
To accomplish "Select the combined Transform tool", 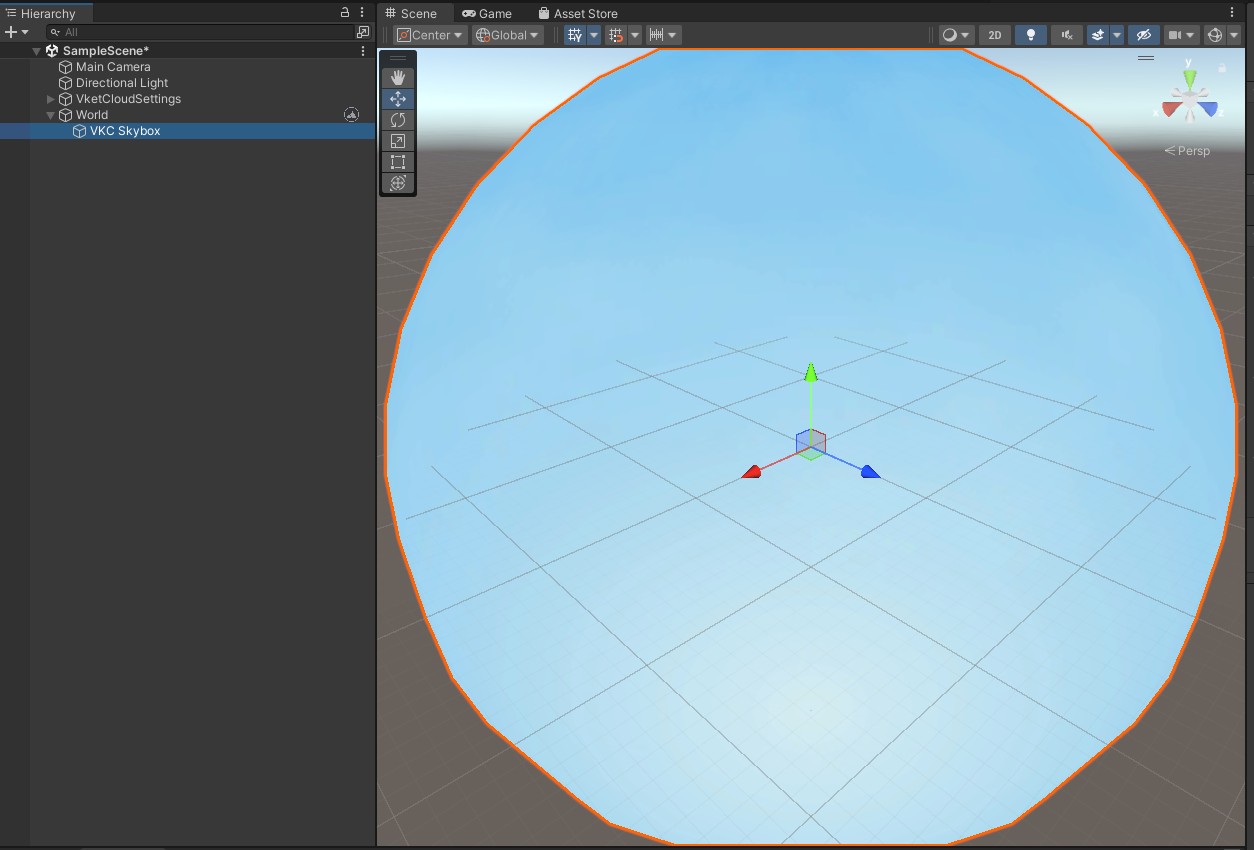I will click(x=397, y=183).
